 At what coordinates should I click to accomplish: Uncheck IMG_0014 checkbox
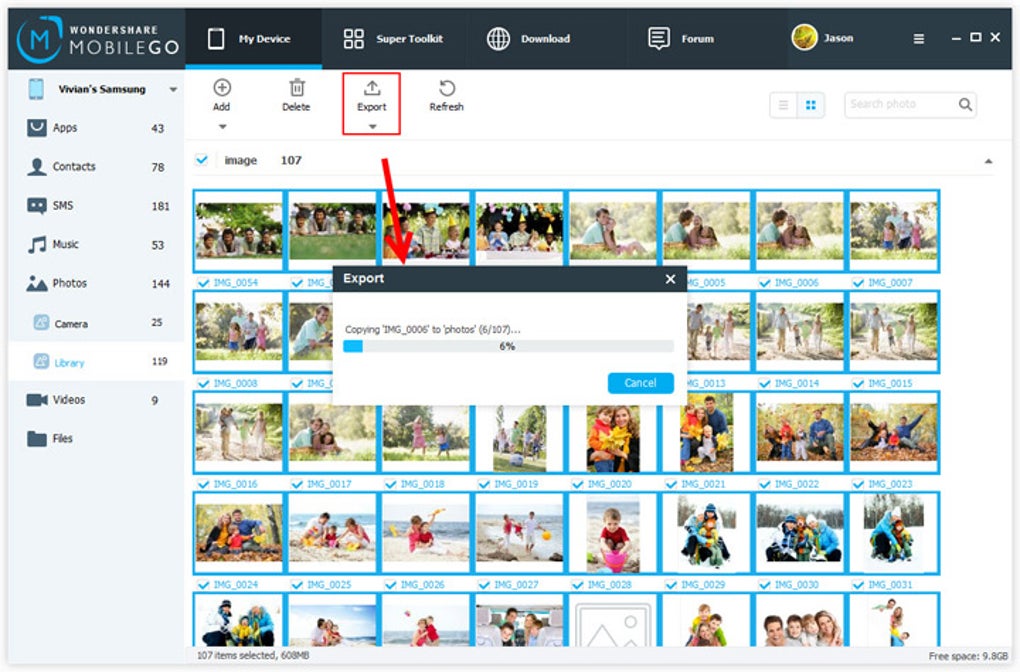(765, 384)
